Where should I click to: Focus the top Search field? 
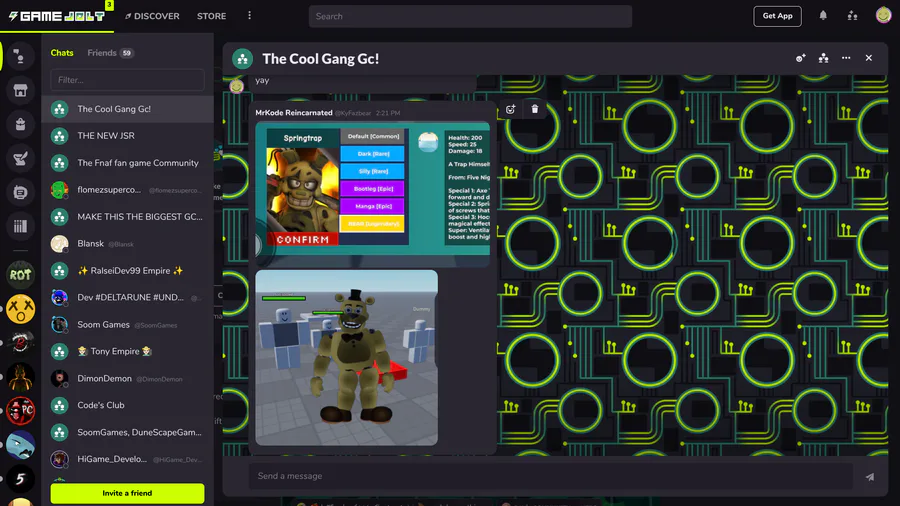[470, 16]
